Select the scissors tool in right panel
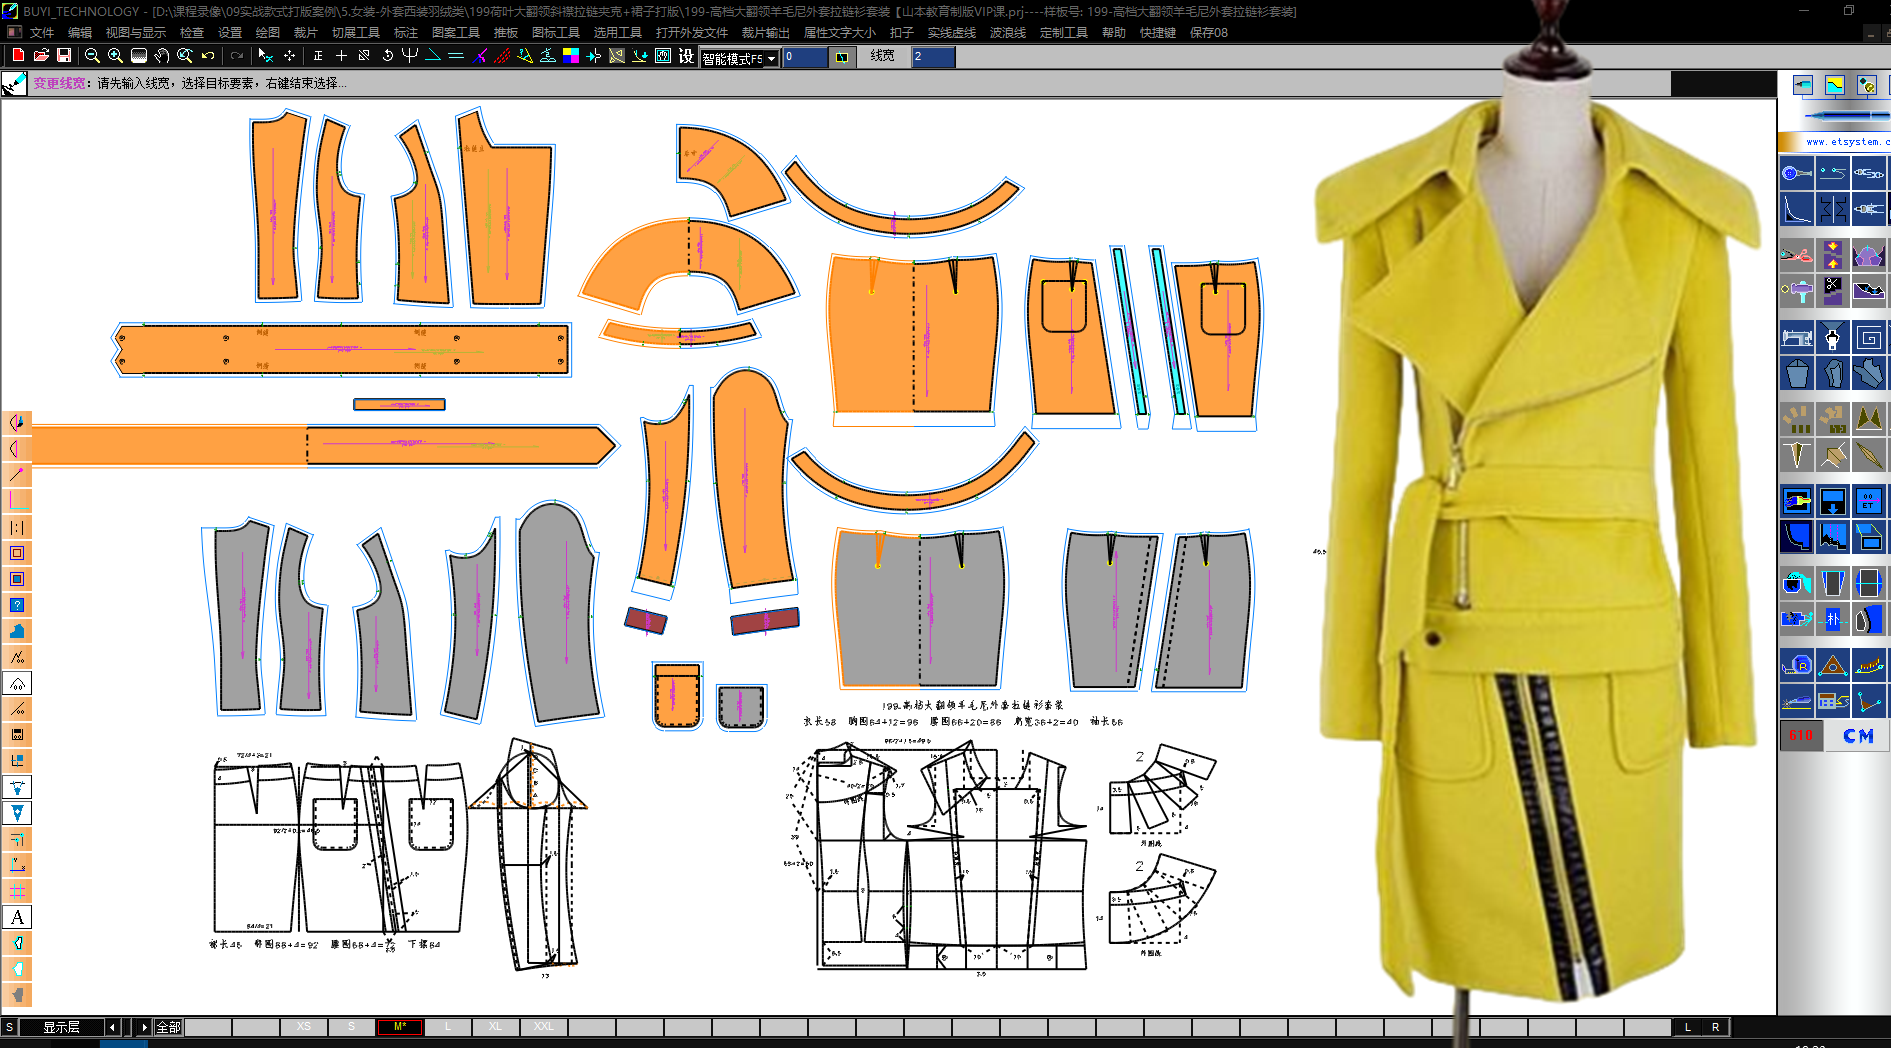Screen dimensions: 1891x1048 1796,255
